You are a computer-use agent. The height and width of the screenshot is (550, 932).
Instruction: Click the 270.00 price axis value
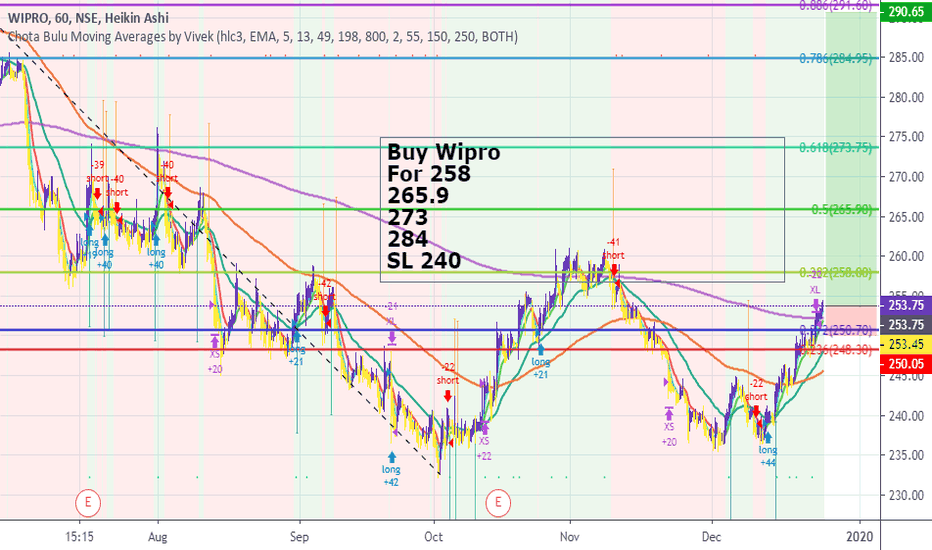click(x=906, y=177)
